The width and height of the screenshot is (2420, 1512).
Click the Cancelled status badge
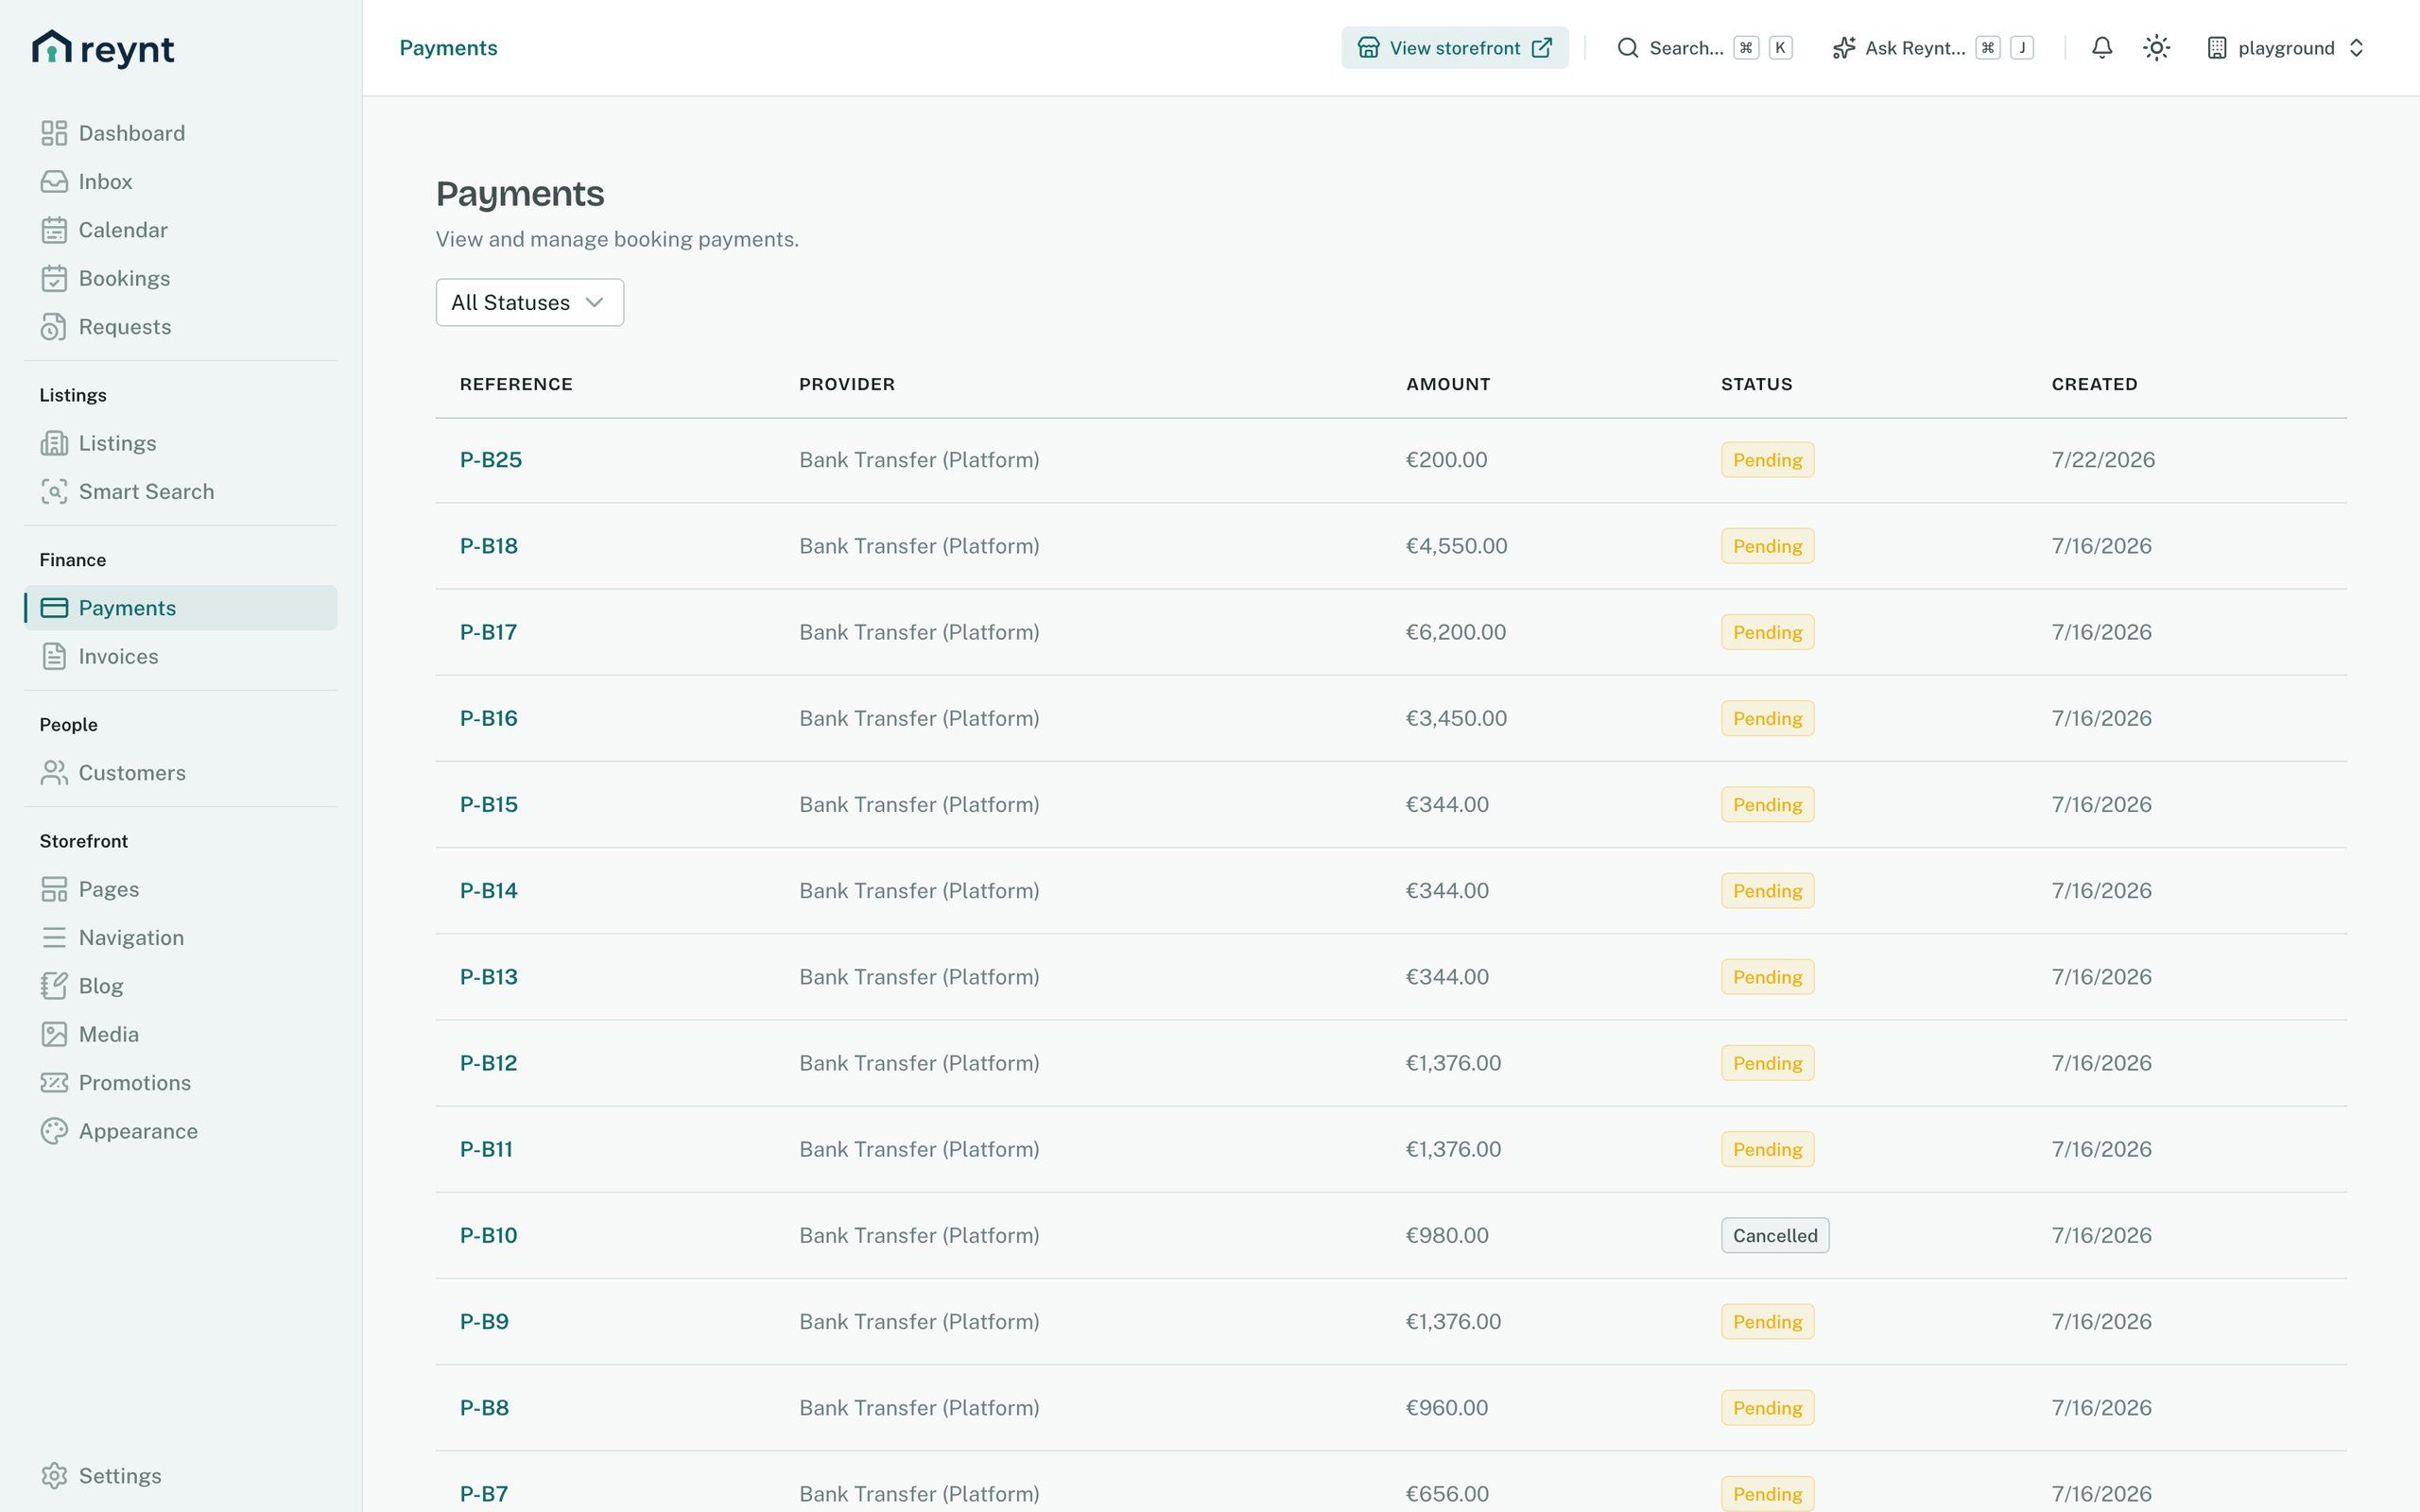1775,1235
